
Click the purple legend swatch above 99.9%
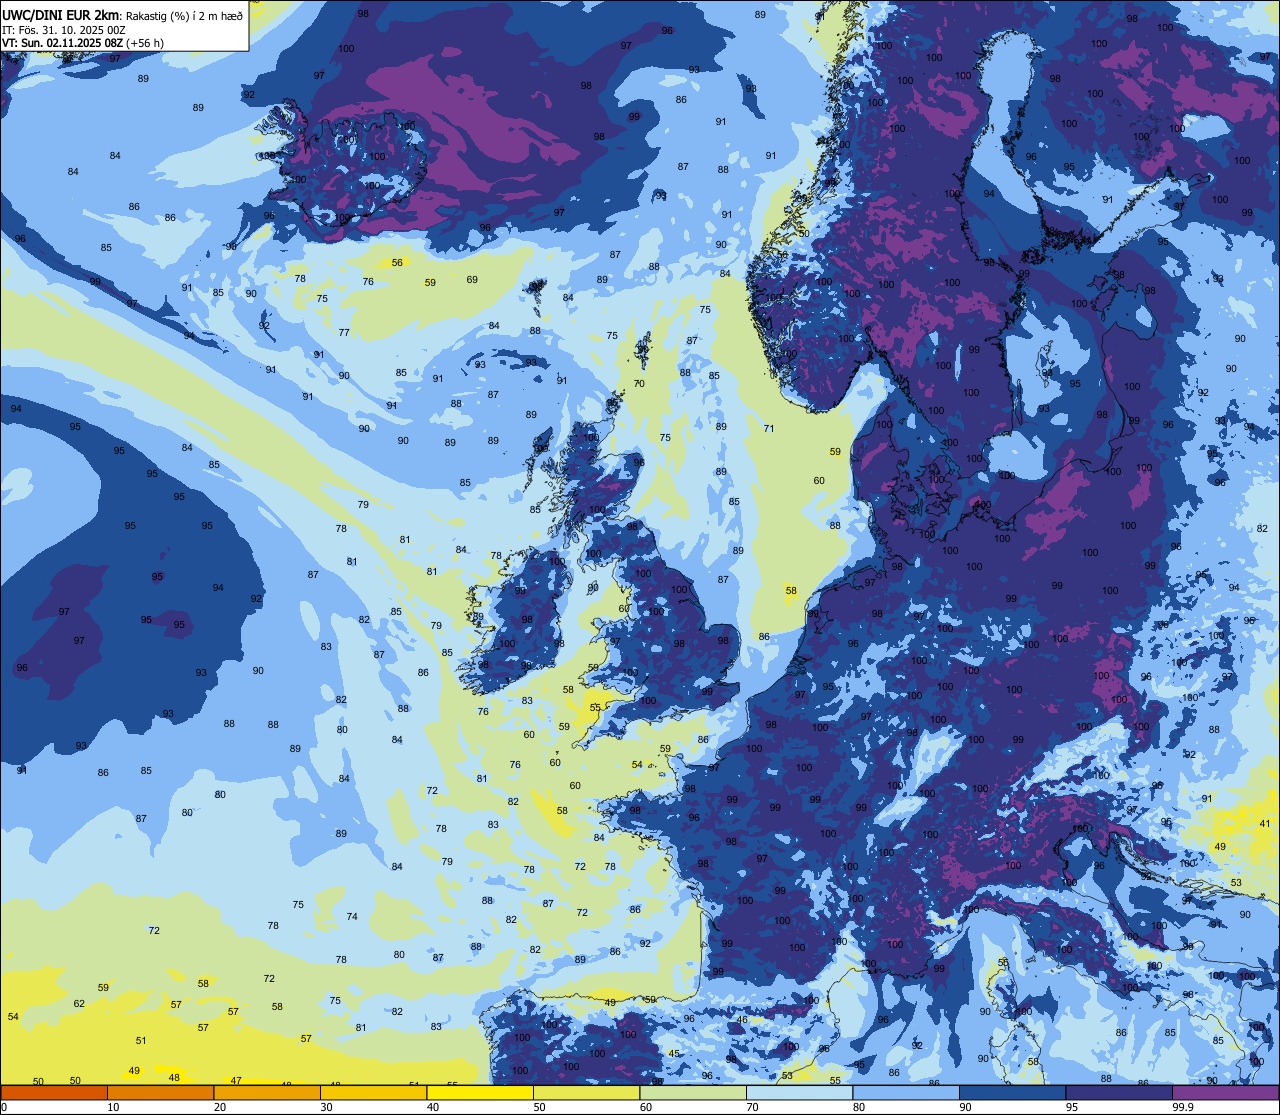[x=1225, y=1092]
